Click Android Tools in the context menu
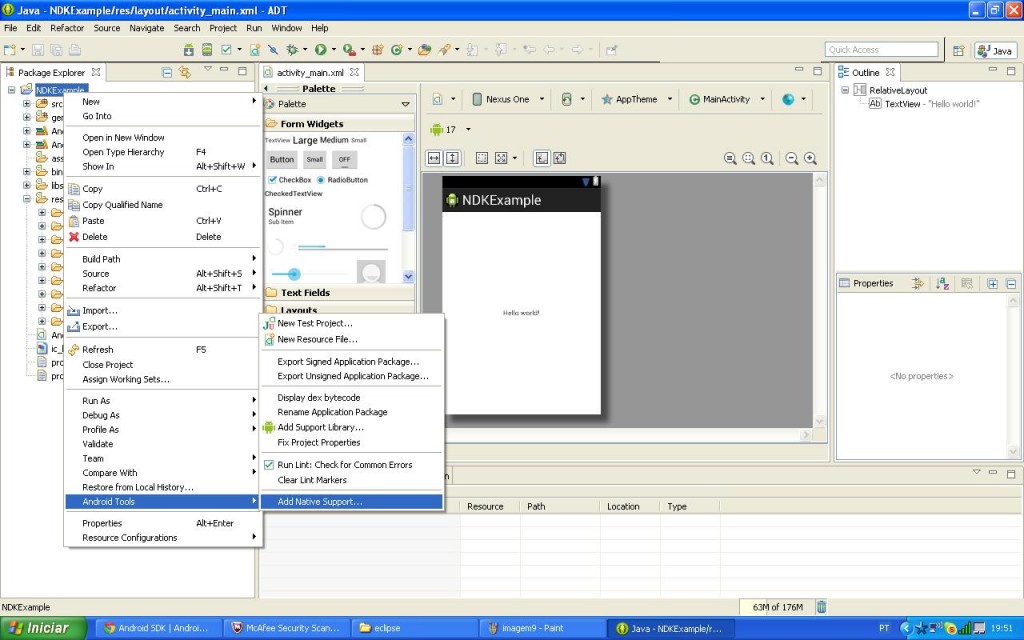1024x640 pixels. pyautogui.click(x=162, y=502)
